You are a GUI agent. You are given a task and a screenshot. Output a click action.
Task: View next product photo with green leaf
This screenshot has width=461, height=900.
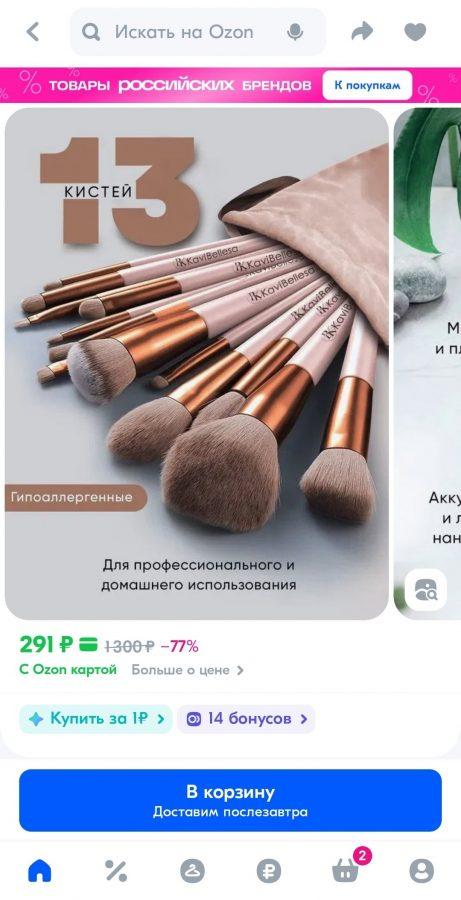(x=428, y=363)
